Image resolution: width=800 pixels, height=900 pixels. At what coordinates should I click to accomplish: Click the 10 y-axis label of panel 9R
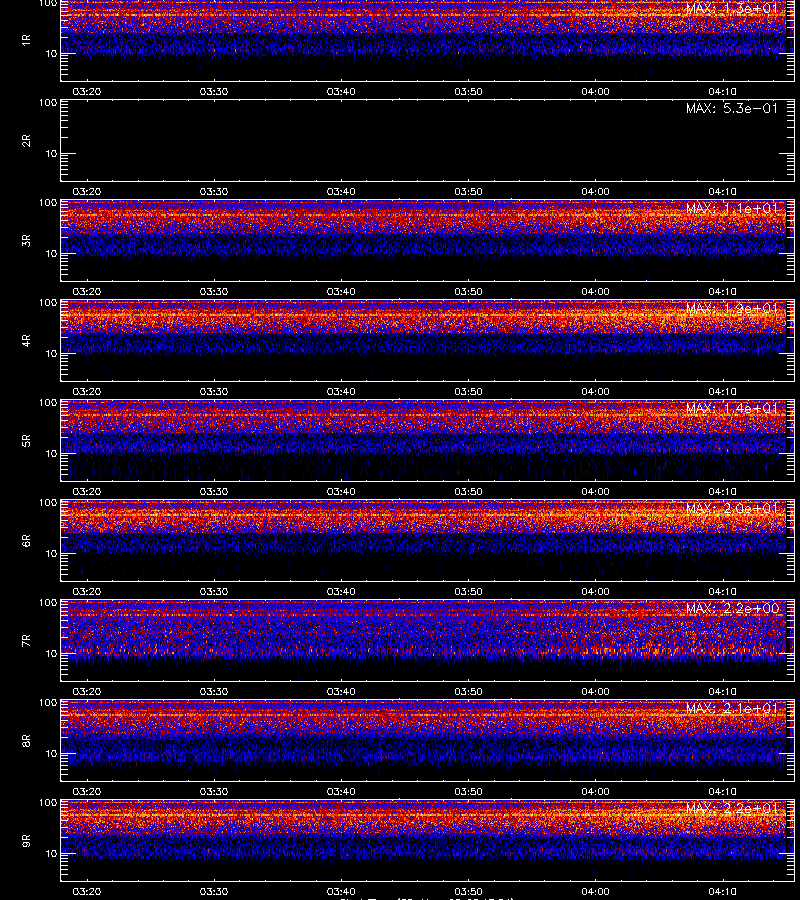(x=51, y=854)
